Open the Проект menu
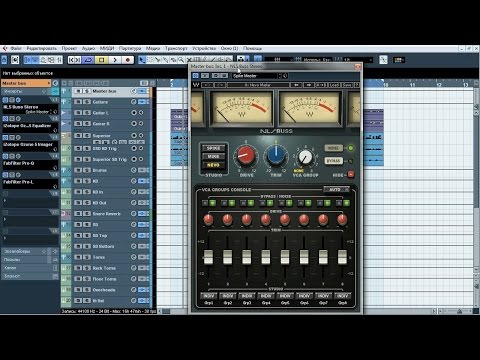480x360 pixels. pos(69,48)
